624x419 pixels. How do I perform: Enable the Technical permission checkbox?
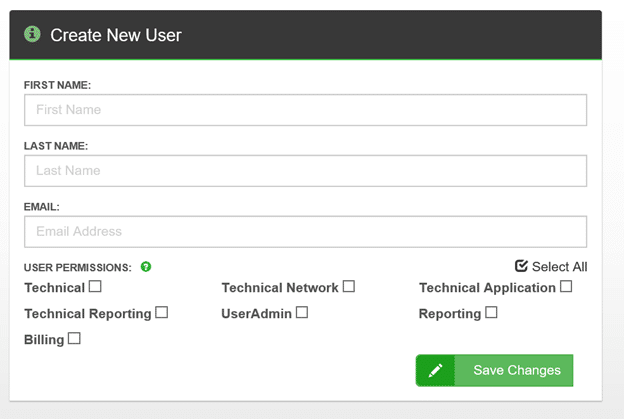[95, 287]
